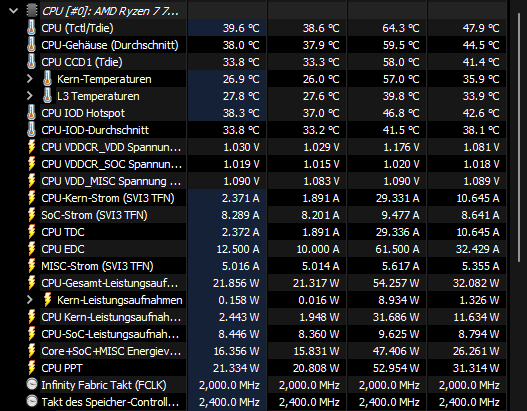
Task: Click lightning icon for CPU Kern-Leistungsaufnahme row
Action: pos(31,317)
